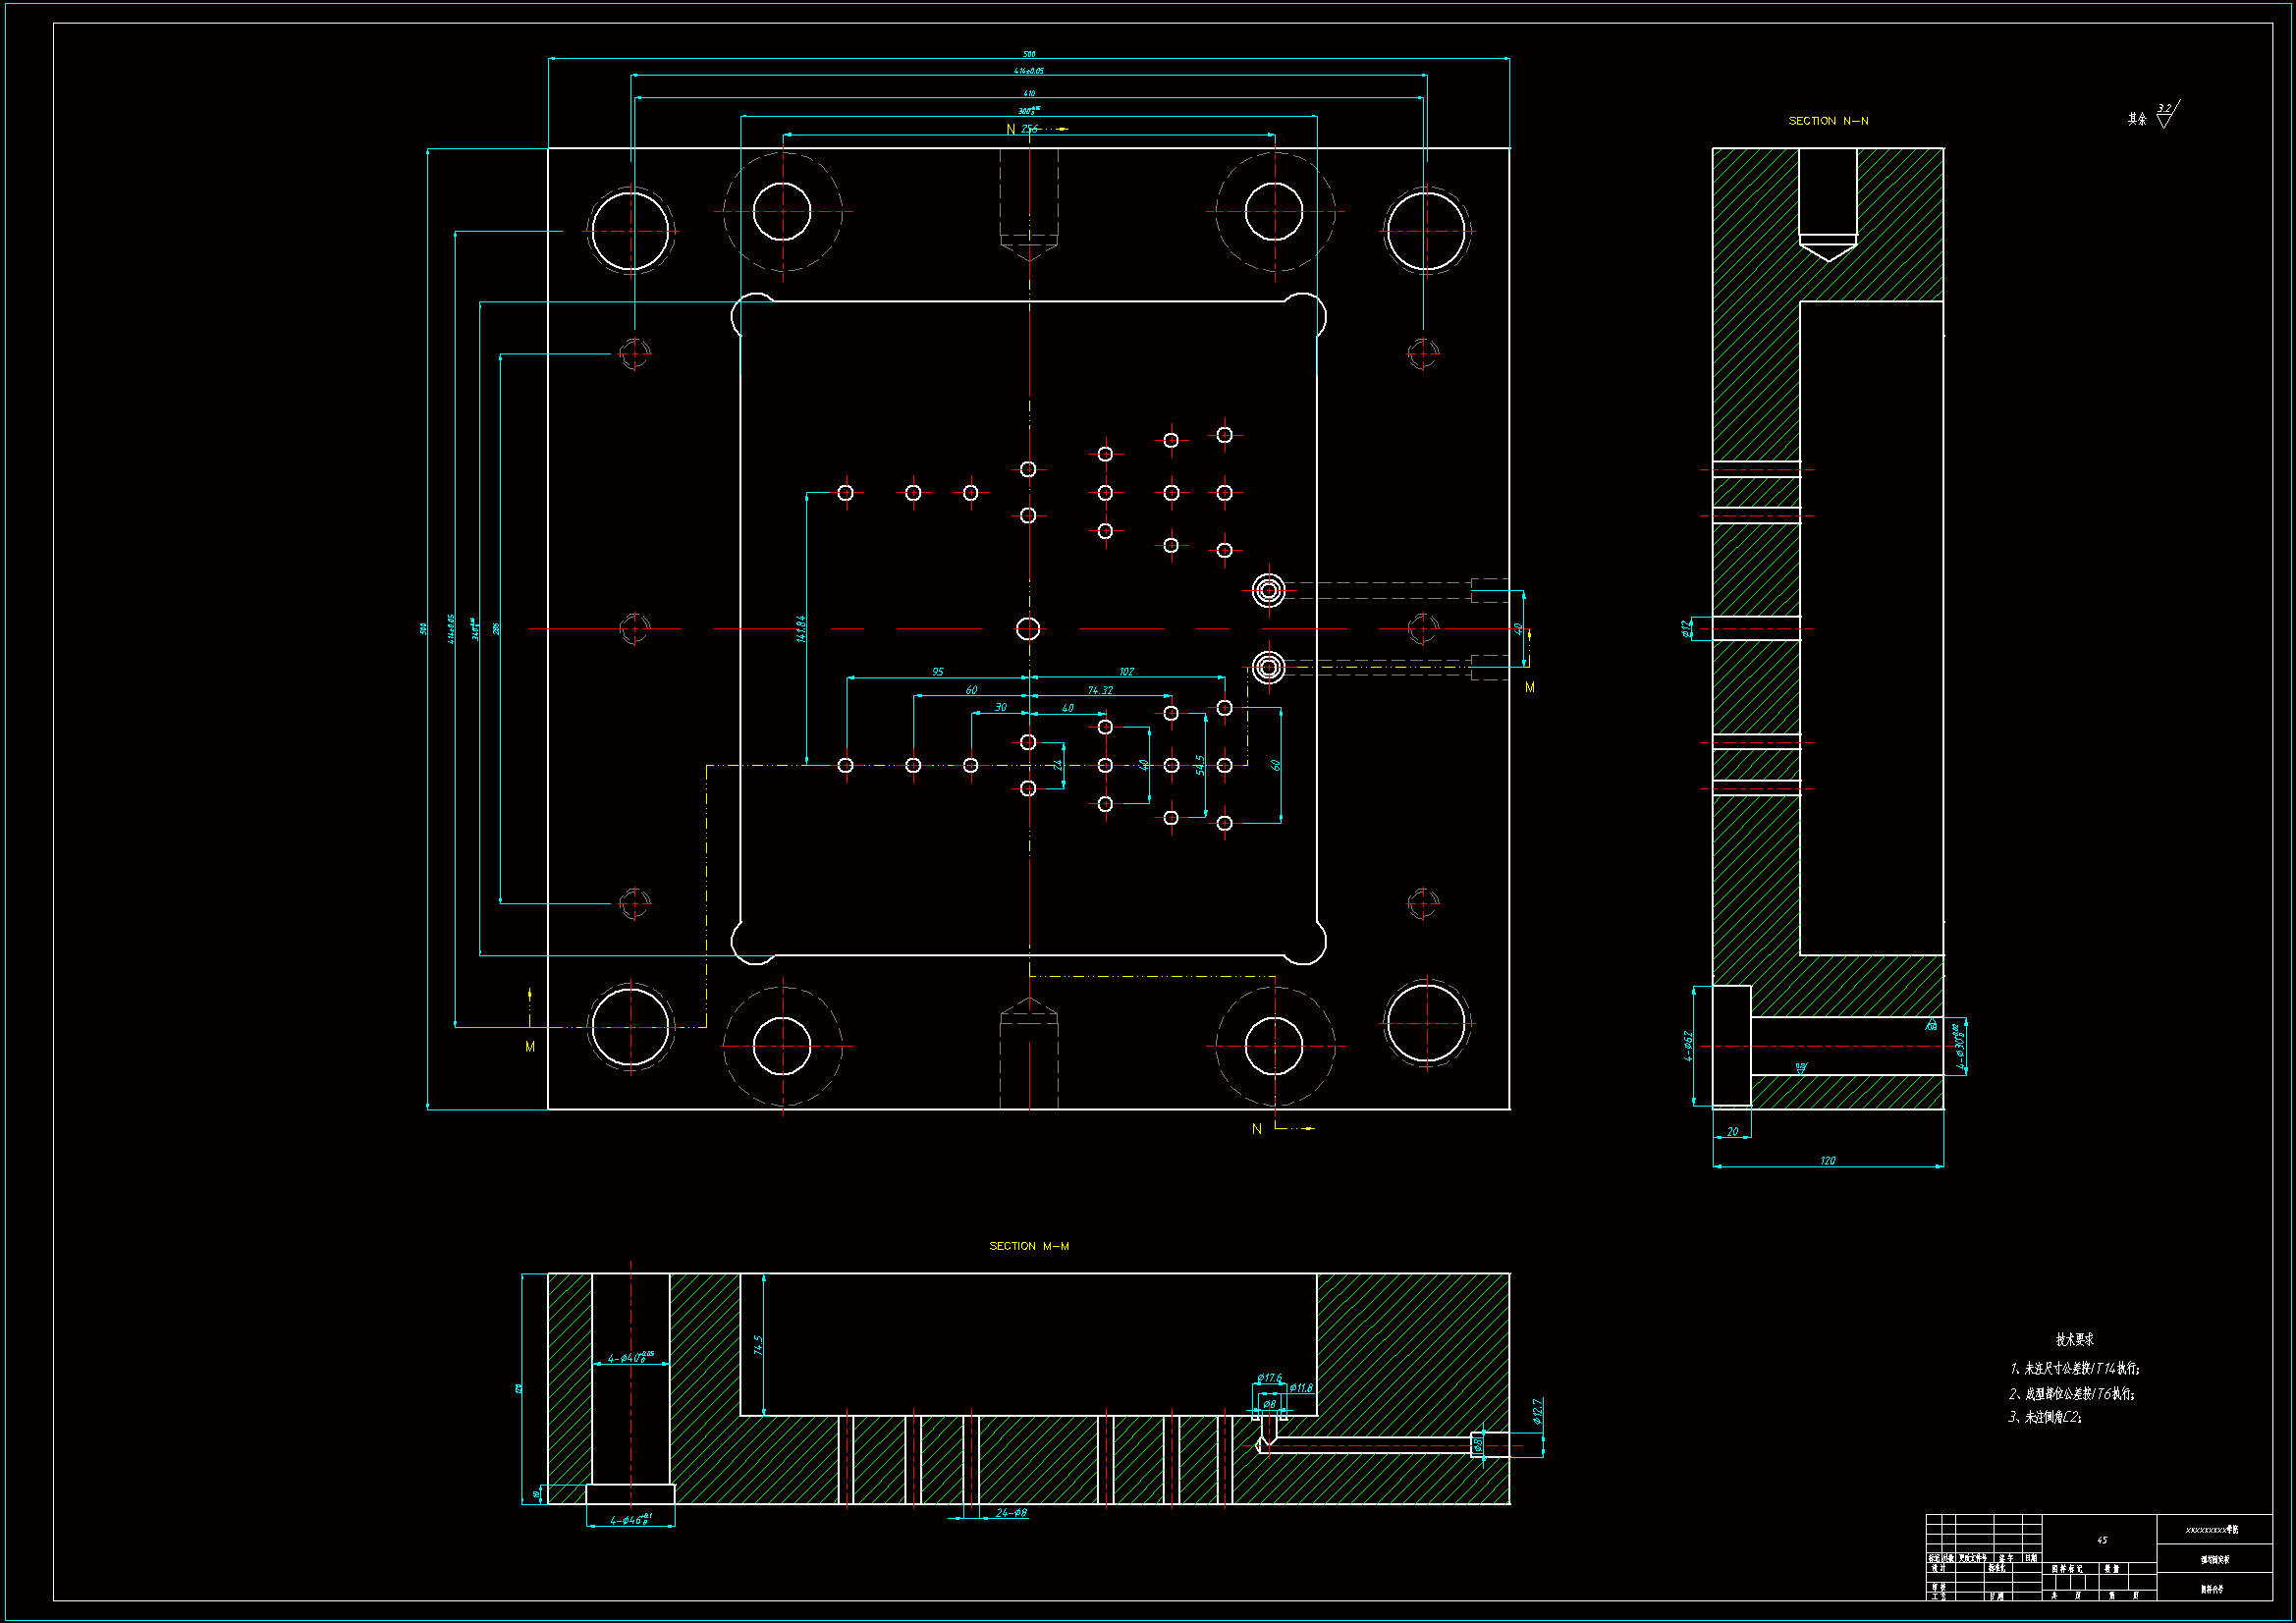Click the xxxxxxxxx学院 title block cell

point(2212,1530)
